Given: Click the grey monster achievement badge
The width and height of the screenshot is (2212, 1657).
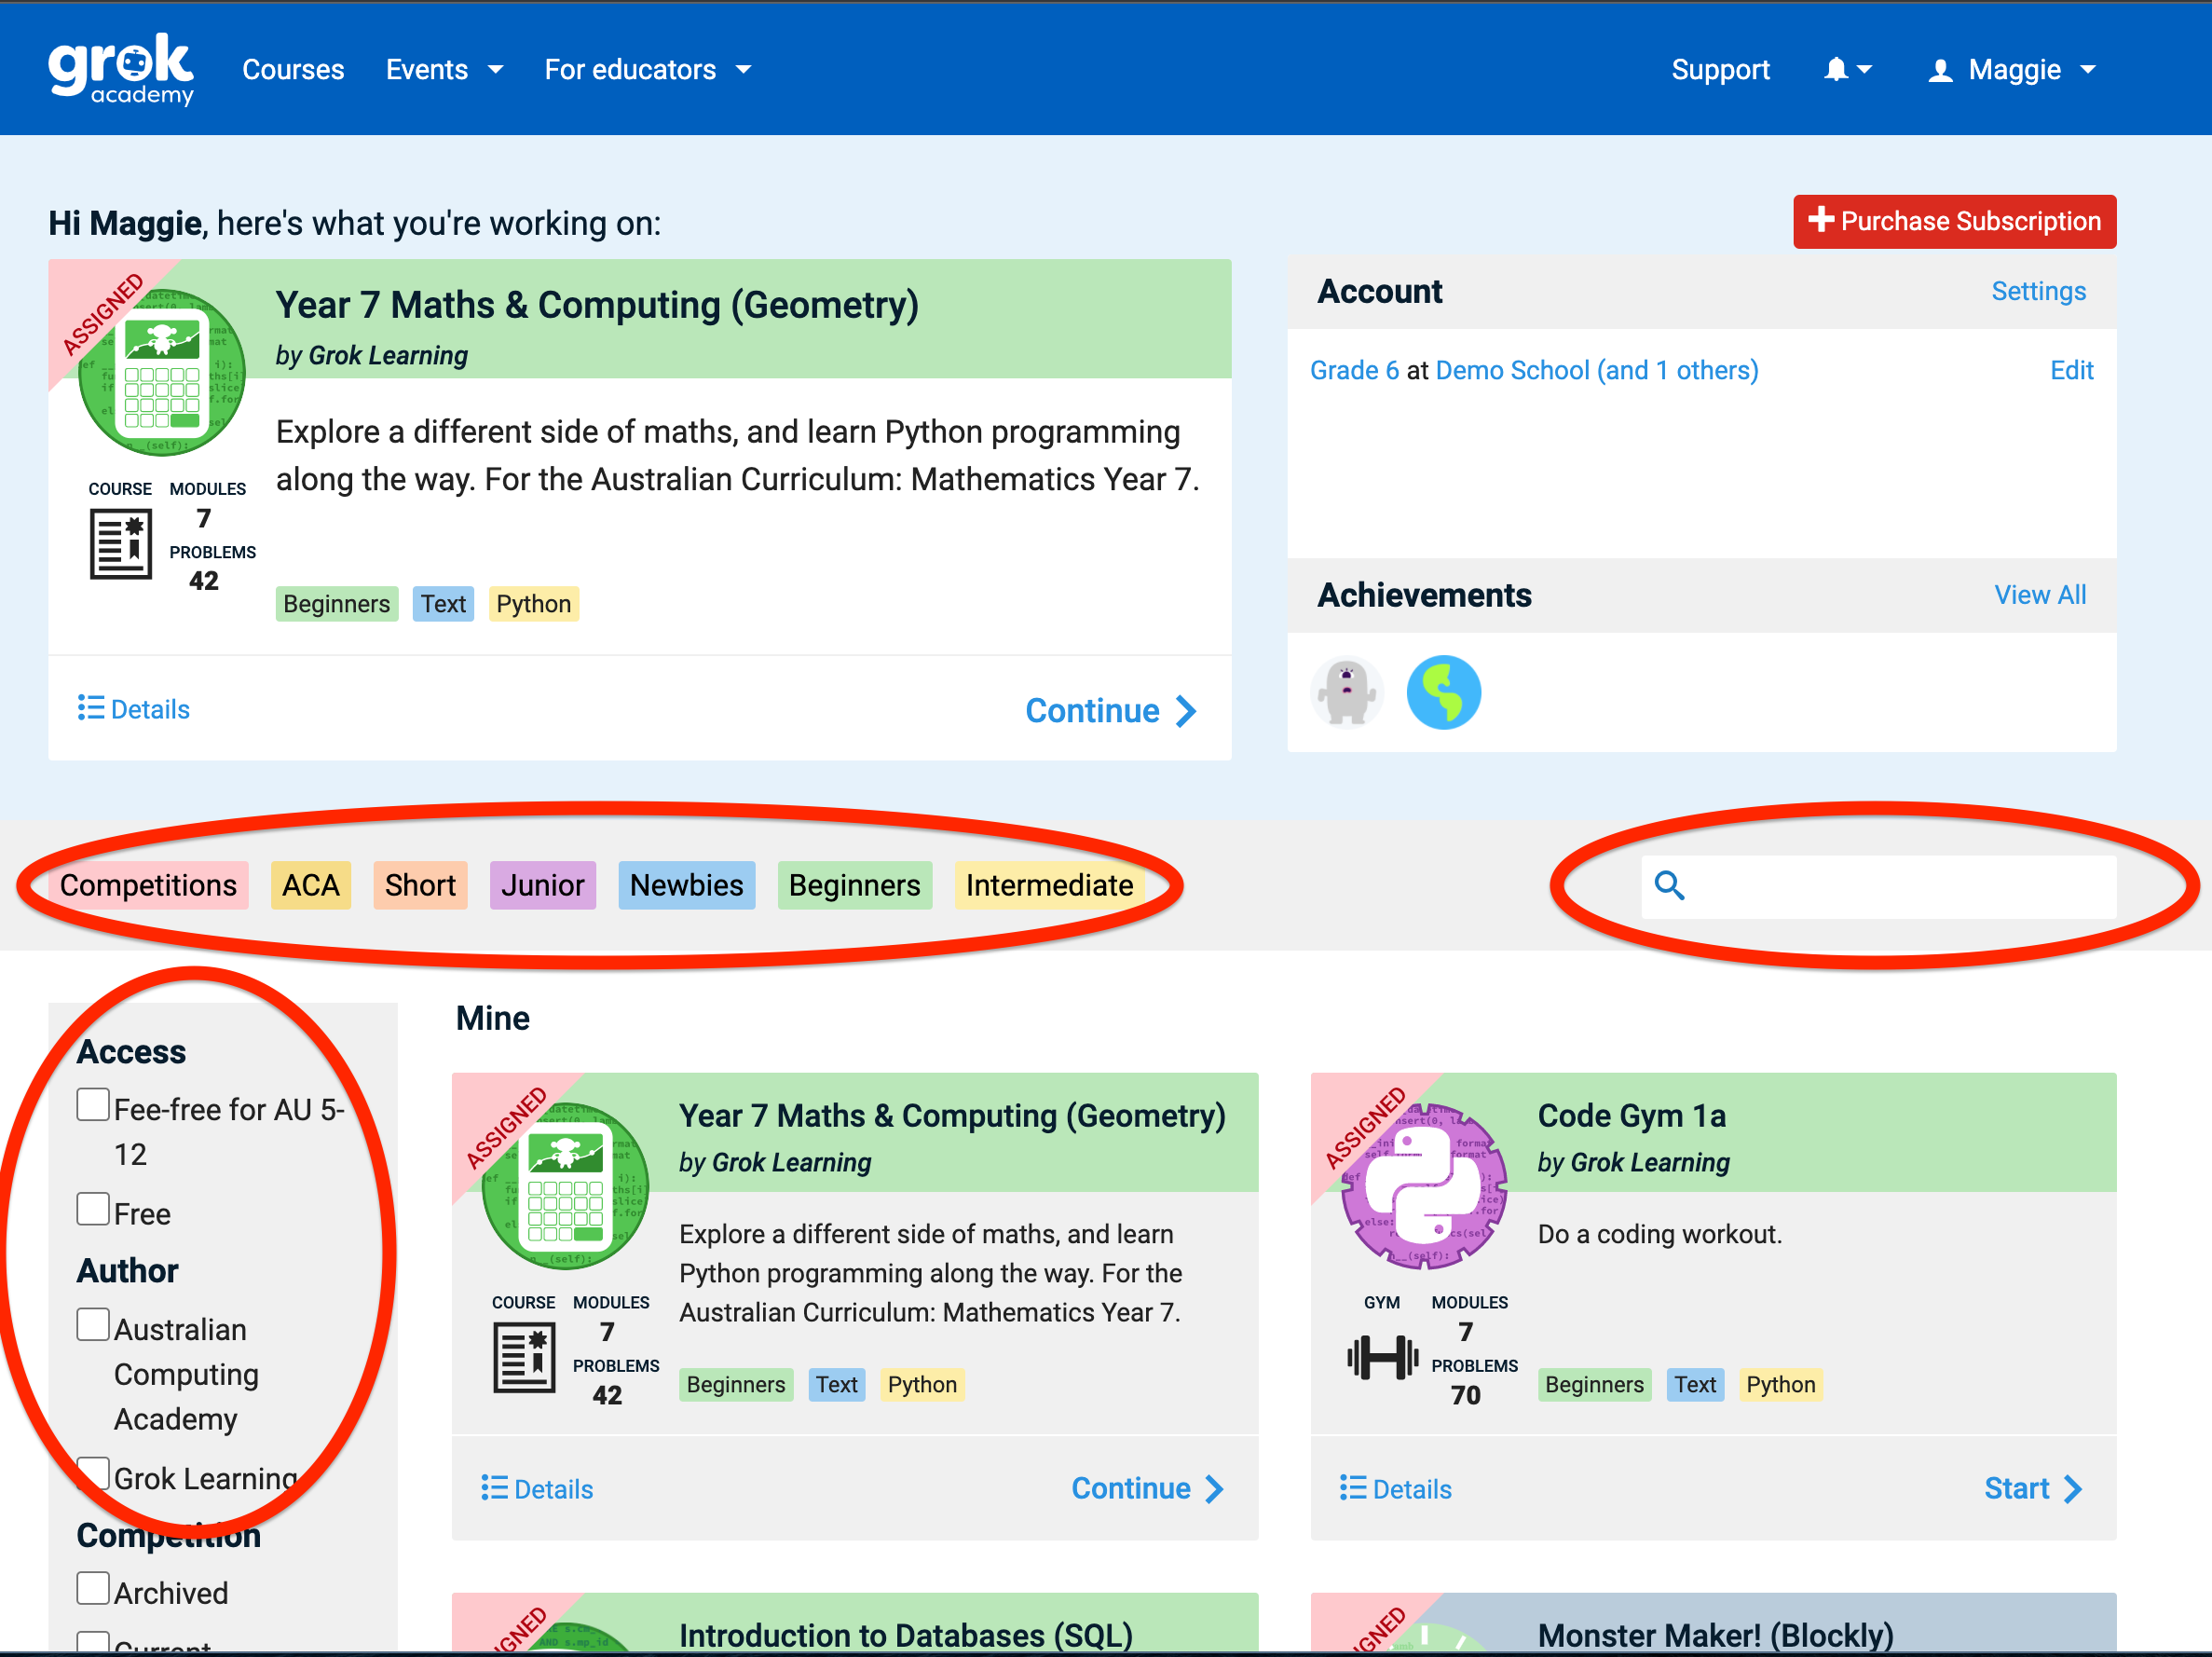Looking at the screenshot, I should (1346, 692).
